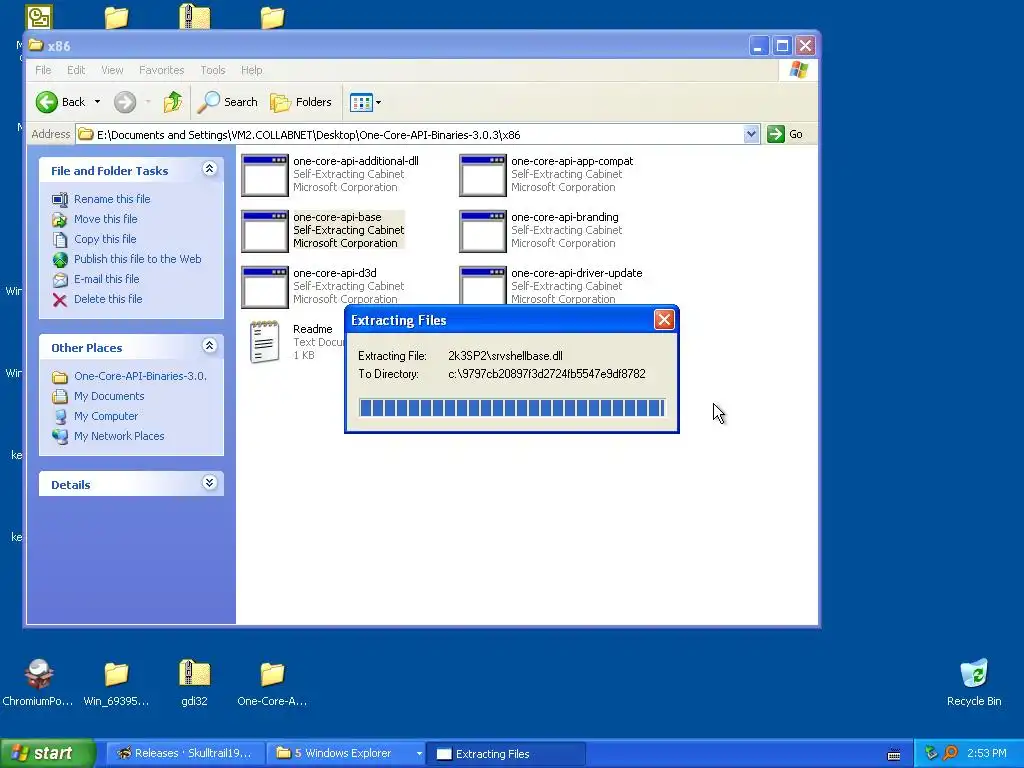Expand the address bar dropdown
1024x768 pixels.
[x=751, y=135]
